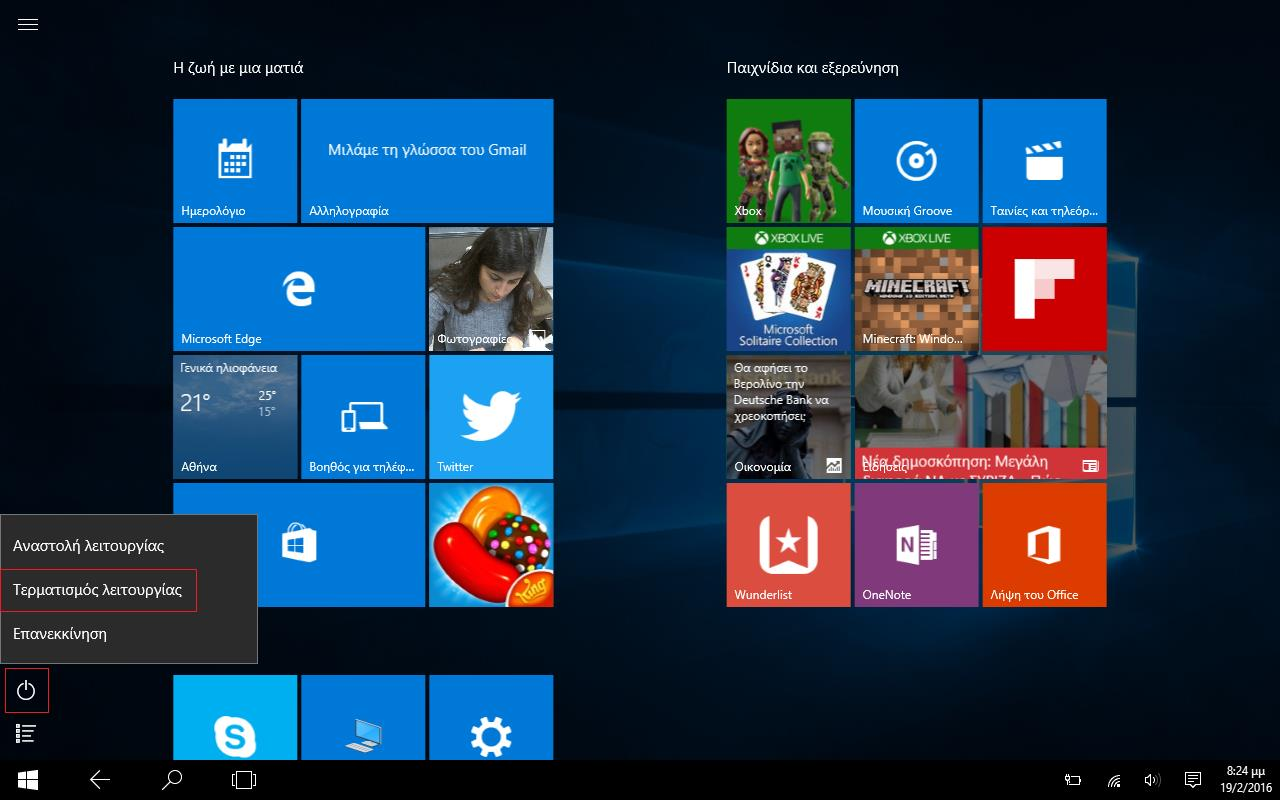Launch the Twitter tile
1280x800 pixels.
pos(491,417)
